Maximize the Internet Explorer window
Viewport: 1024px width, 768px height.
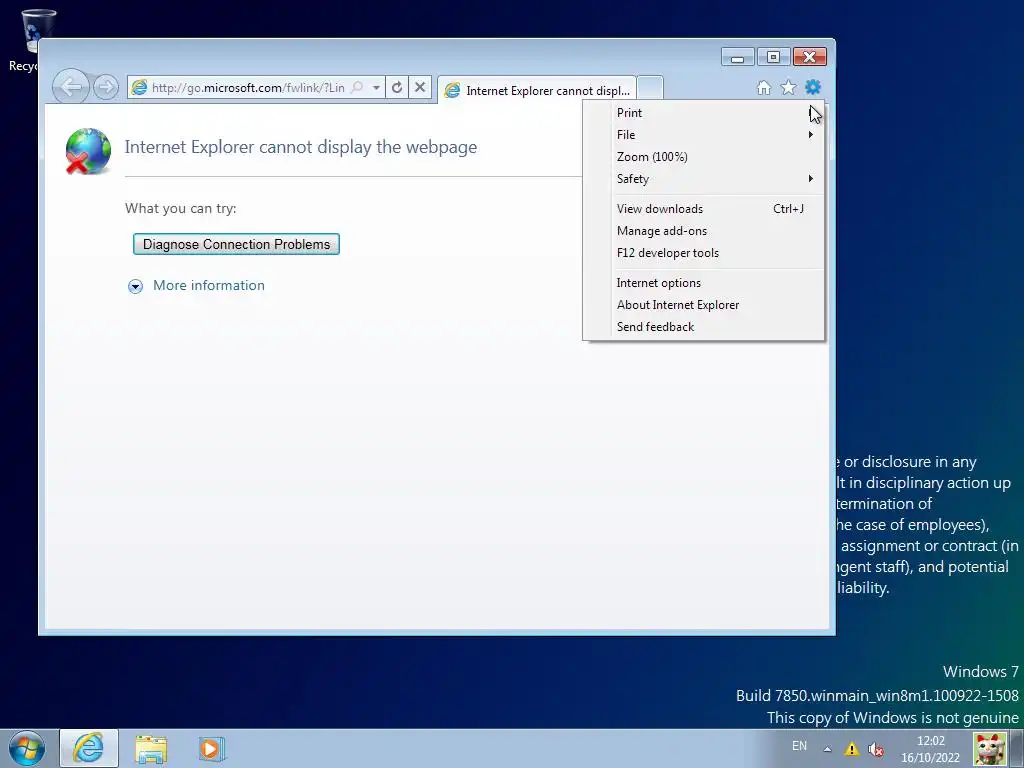(773, 57)
